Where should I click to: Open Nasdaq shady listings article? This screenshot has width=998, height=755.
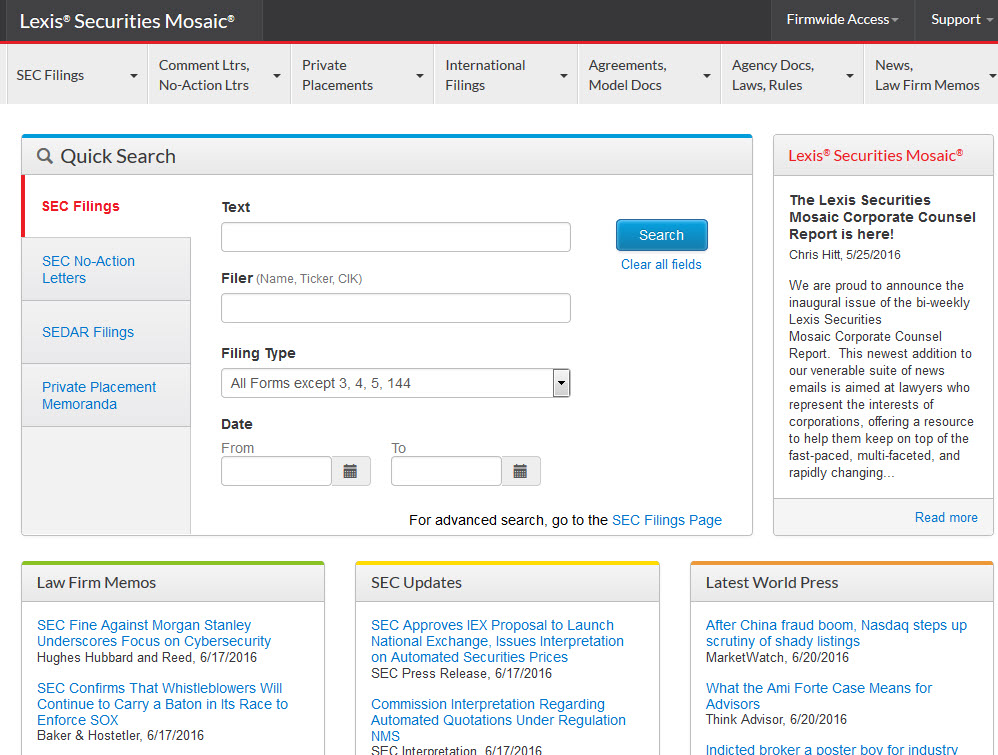point(836,633)
